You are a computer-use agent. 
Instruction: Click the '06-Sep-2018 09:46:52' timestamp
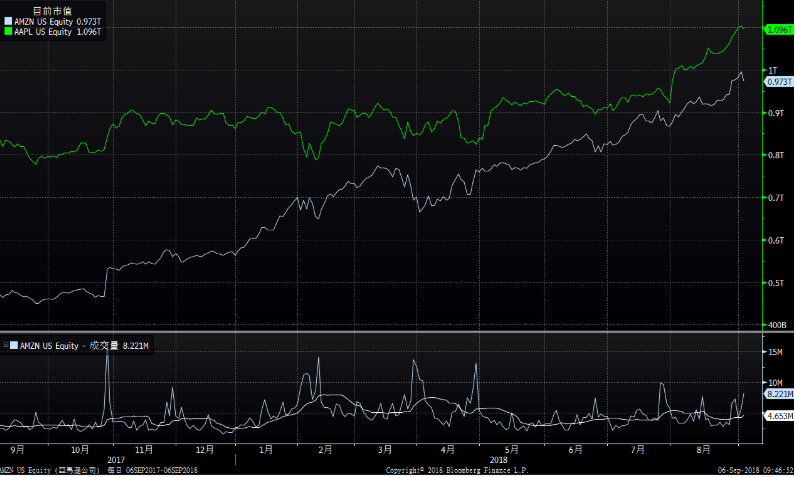tap(755, 470)
